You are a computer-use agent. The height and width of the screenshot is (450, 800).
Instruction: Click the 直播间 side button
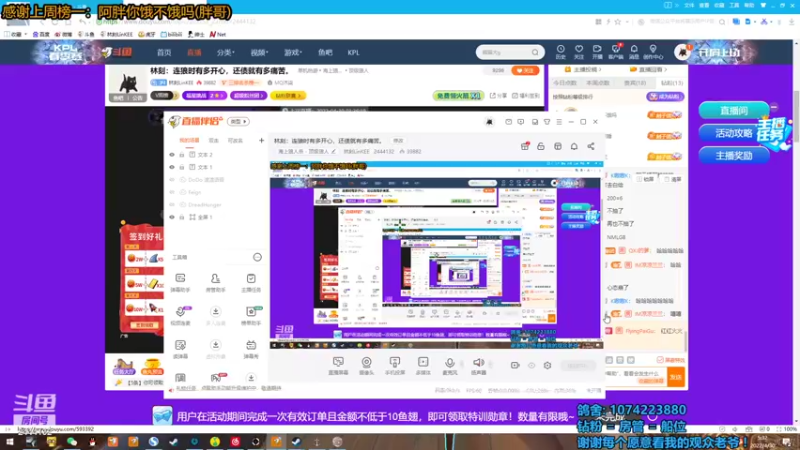[734, 110]
